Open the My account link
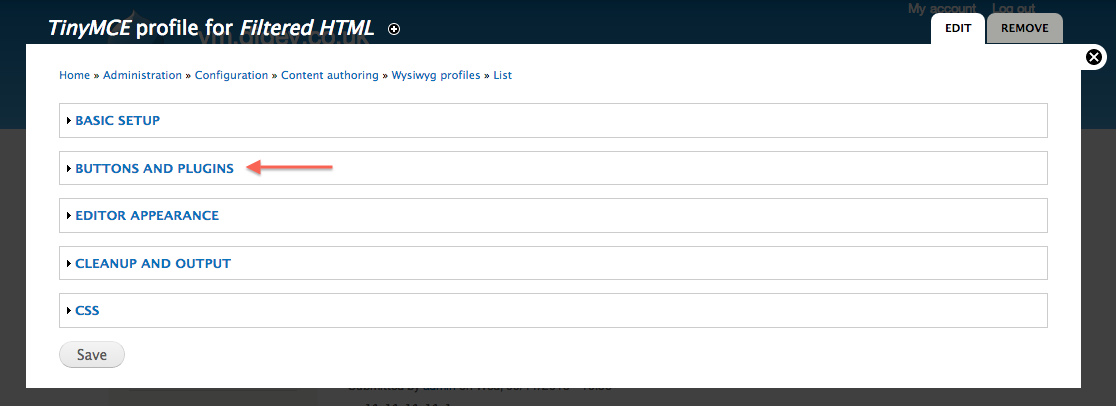1116x406 pixels. [x=942, y=9]
